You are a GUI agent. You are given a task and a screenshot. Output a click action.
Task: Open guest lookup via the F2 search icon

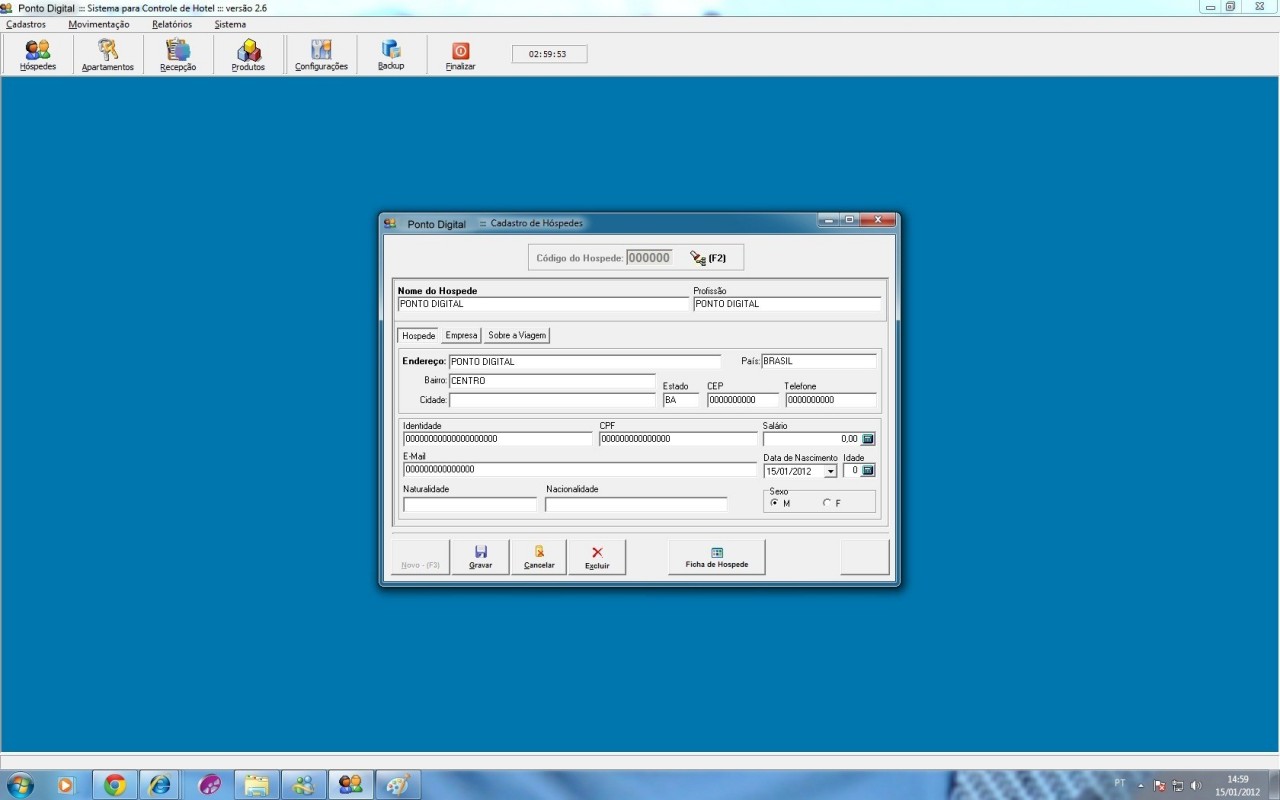tap(697, 256)
